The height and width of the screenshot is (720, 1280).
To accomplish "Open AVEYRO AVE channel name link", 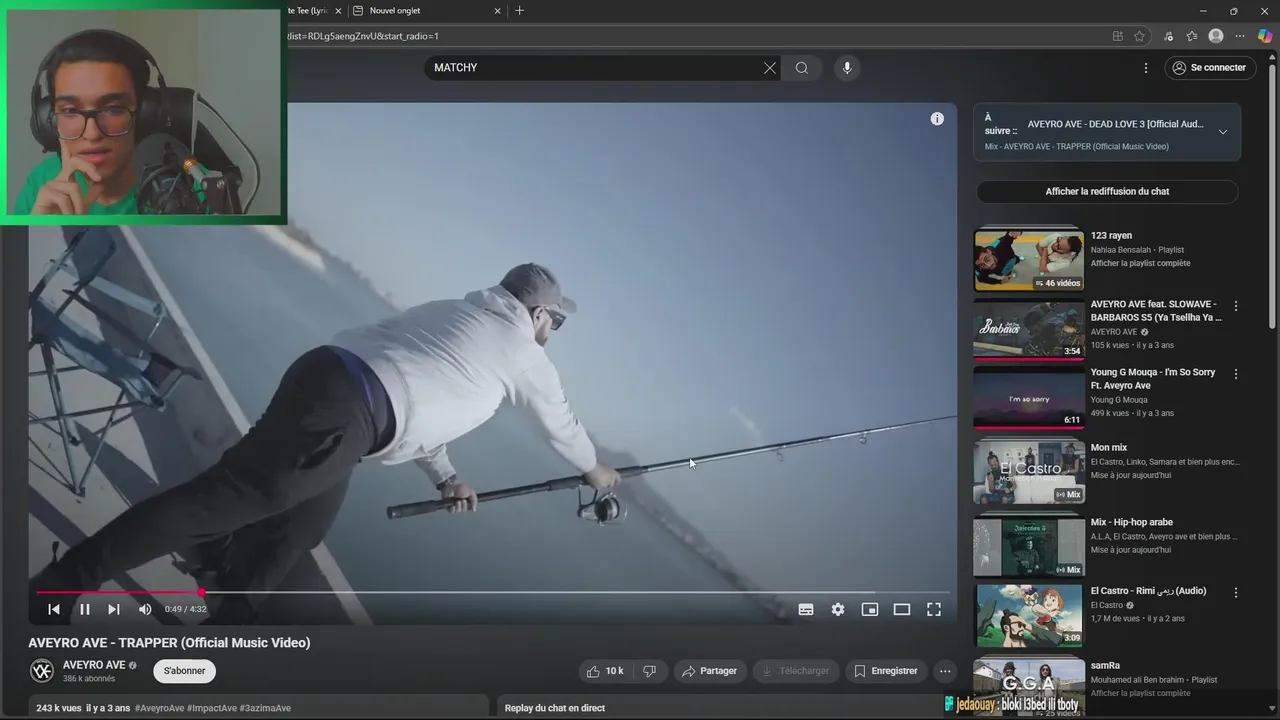I will (94, 665).
